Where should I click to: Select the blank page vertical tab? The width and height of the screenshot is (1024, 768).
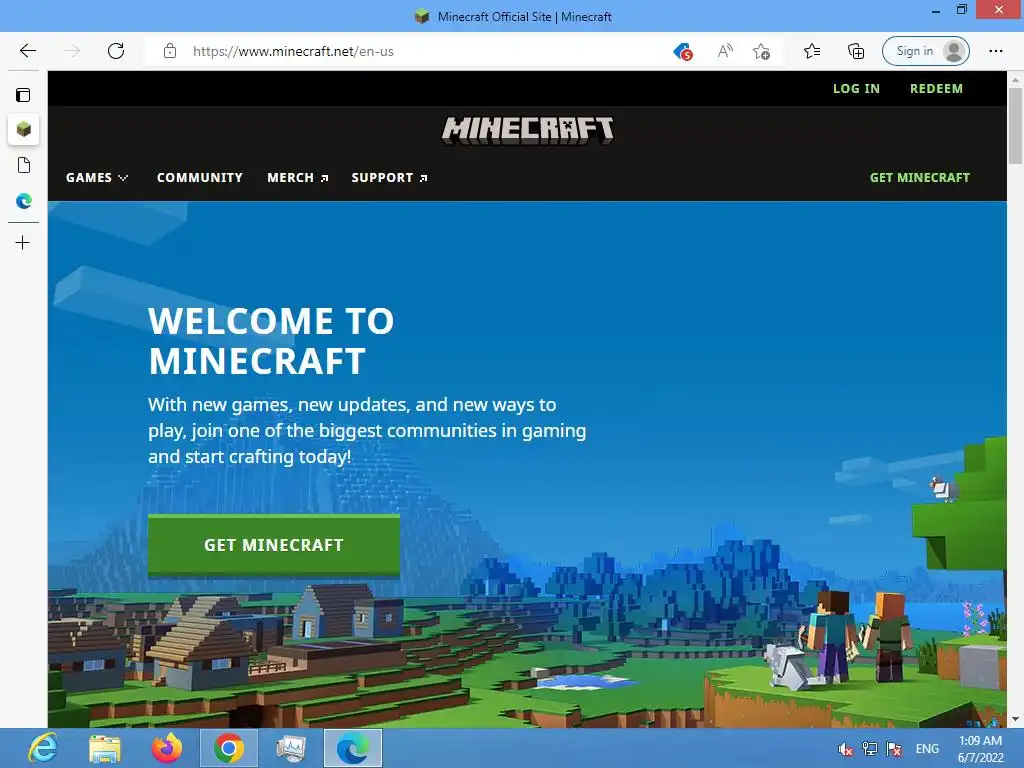[24, 165]
